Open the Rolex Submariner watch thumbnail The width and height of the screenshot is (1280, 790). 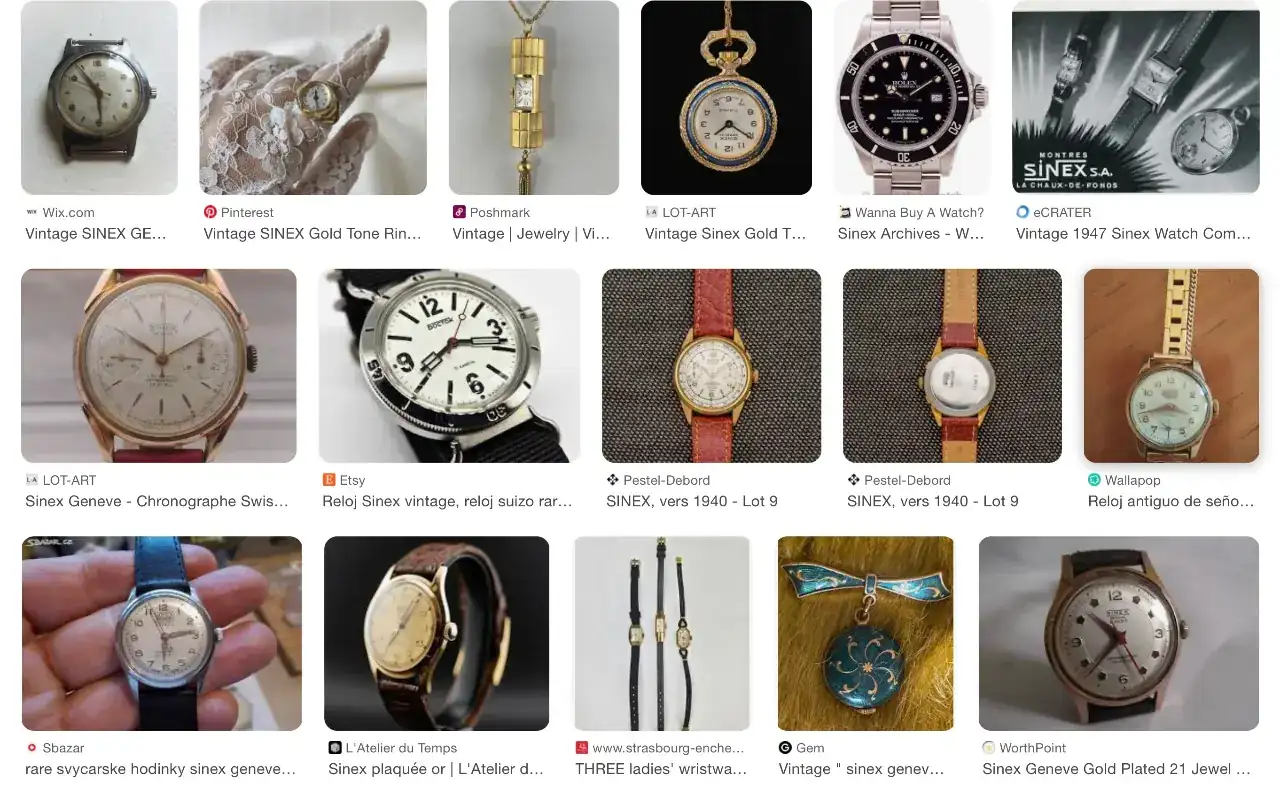pyautogui.click(x=912, y=98)
